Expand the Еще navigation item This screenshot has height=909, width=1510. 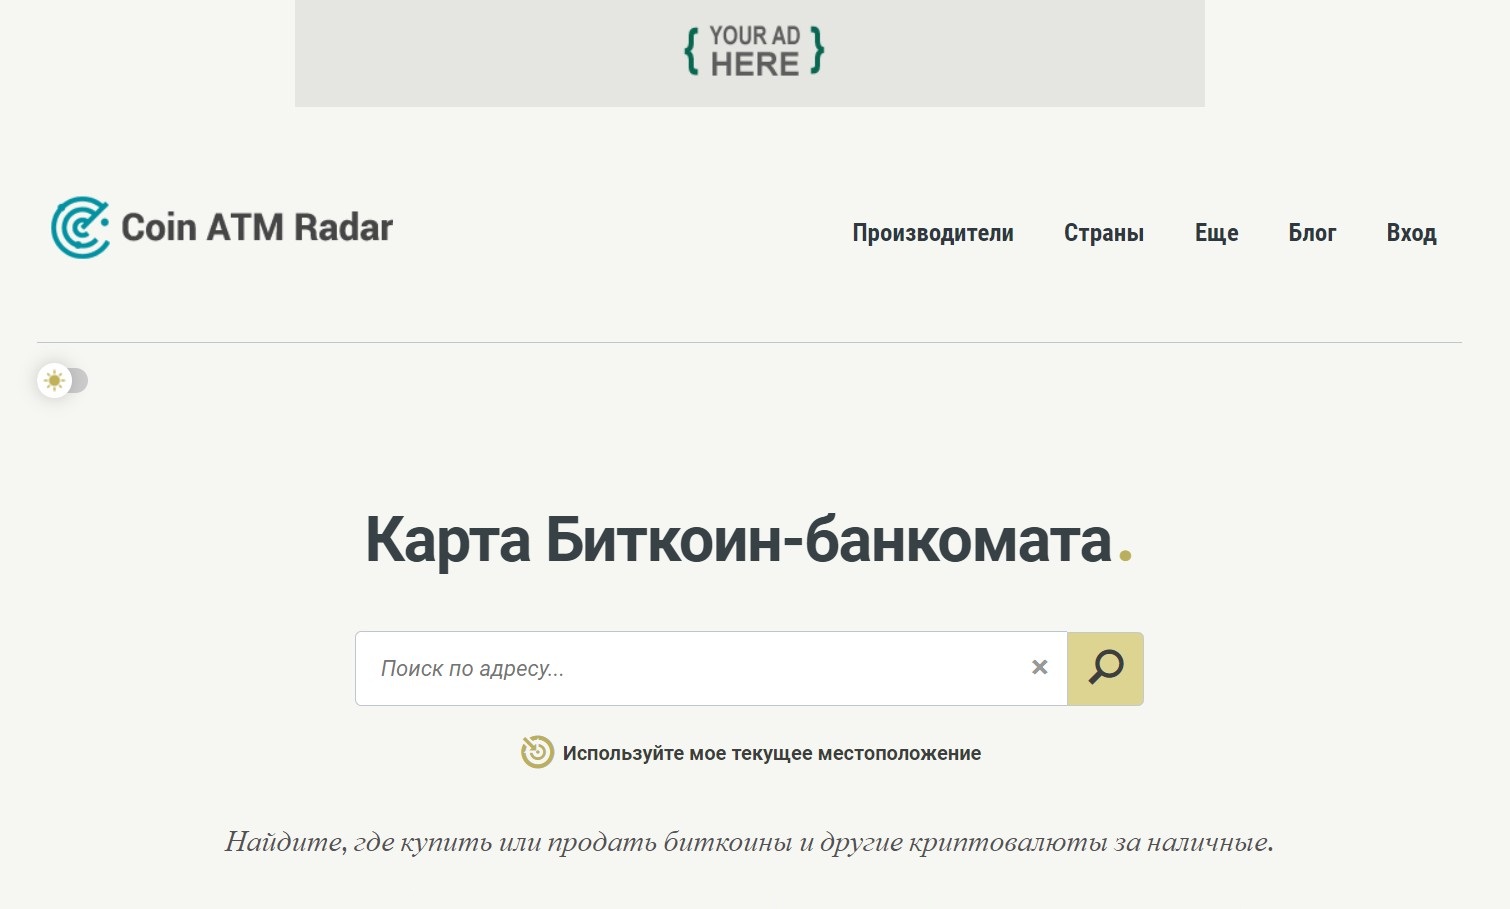[1216, 233]
